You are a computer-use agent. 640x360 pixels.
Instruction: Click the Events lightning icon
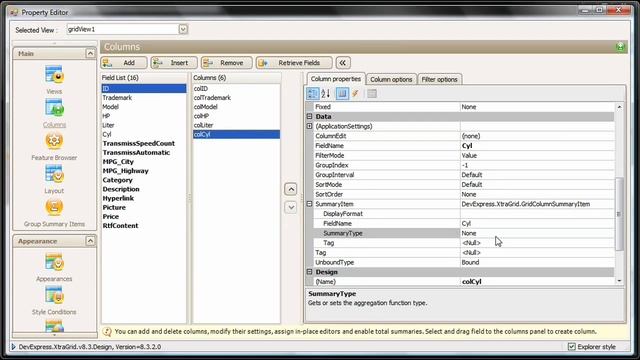click(356, 94)
